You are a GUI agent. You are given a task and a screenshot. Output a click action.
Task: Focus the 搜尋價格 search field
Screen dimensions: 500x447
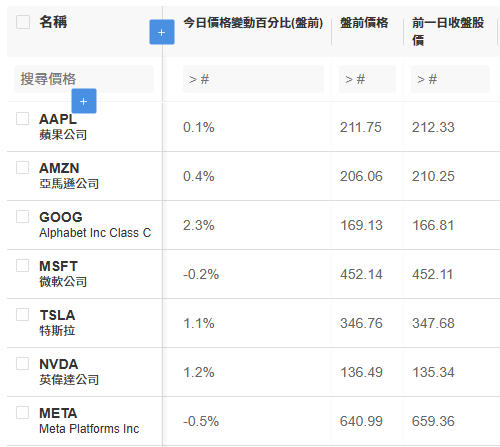(x=84, y=79)
